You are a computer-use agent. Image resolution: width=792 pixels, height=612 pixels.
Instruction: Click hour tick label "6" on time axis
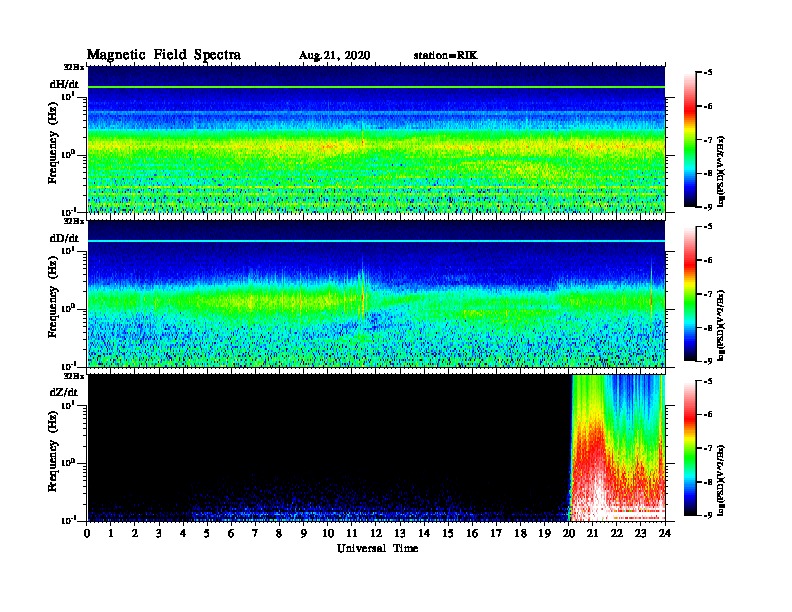[x=231, y=533]
